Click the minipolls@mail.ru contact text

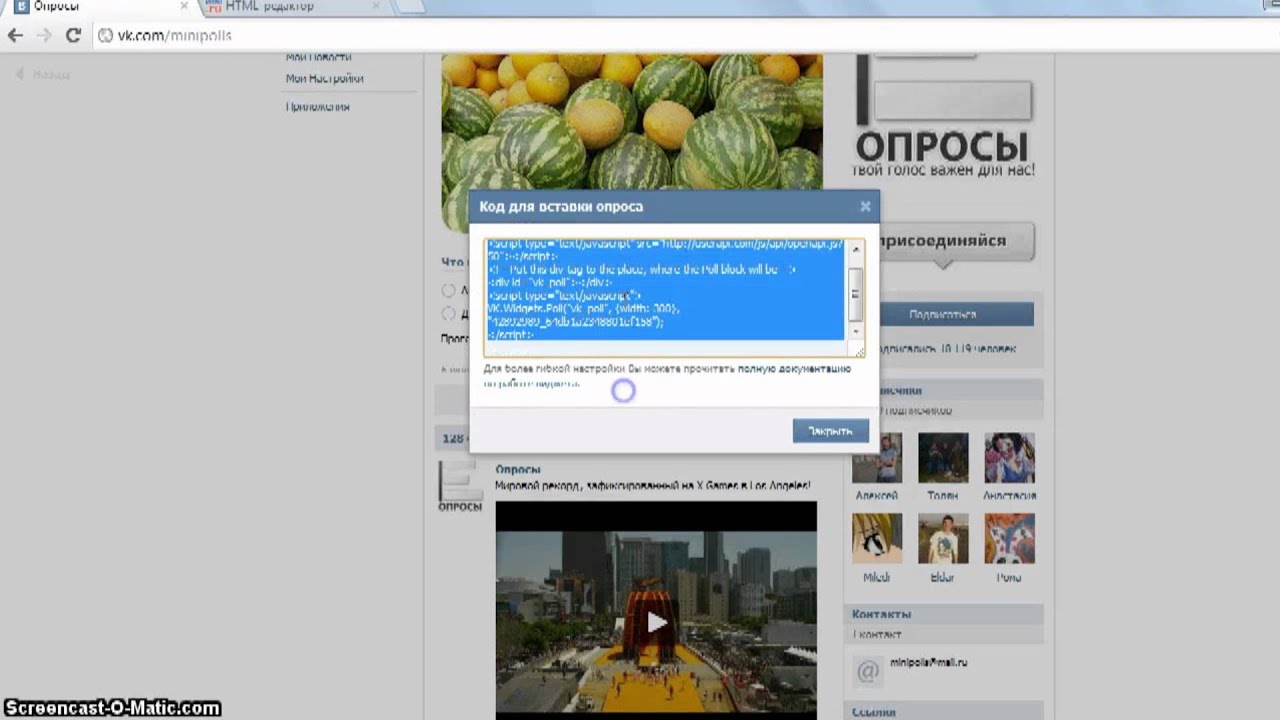pyautogui.click(x=929, y=663)
